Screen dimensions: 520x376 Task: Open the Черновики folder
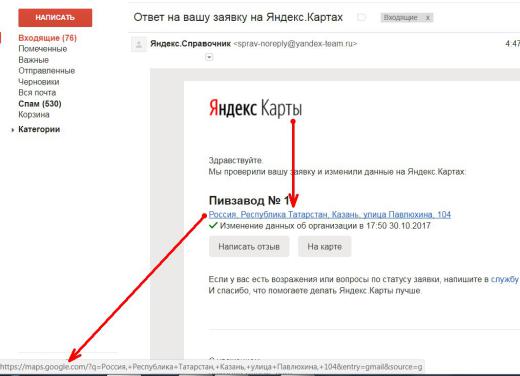point(39,82)
